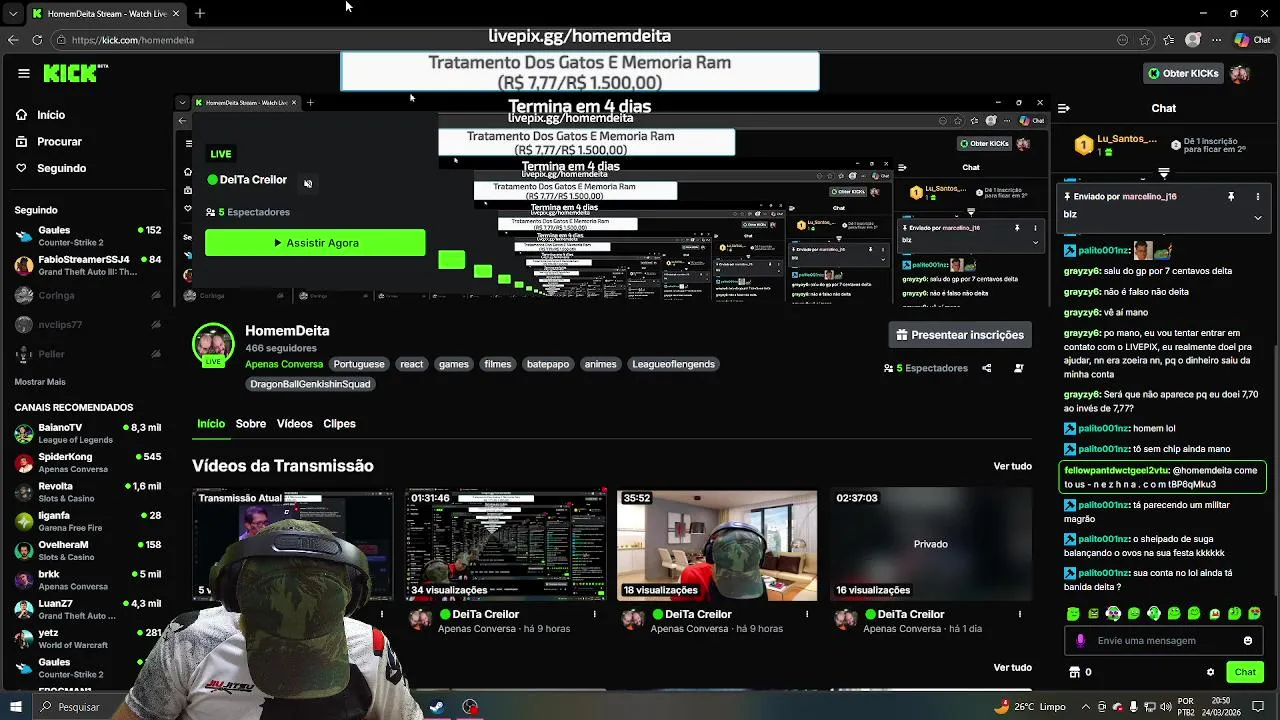This screenshot has height=720, width=1280.
Task: Open the private 02:37:03 video
Action: coord(930,545)
